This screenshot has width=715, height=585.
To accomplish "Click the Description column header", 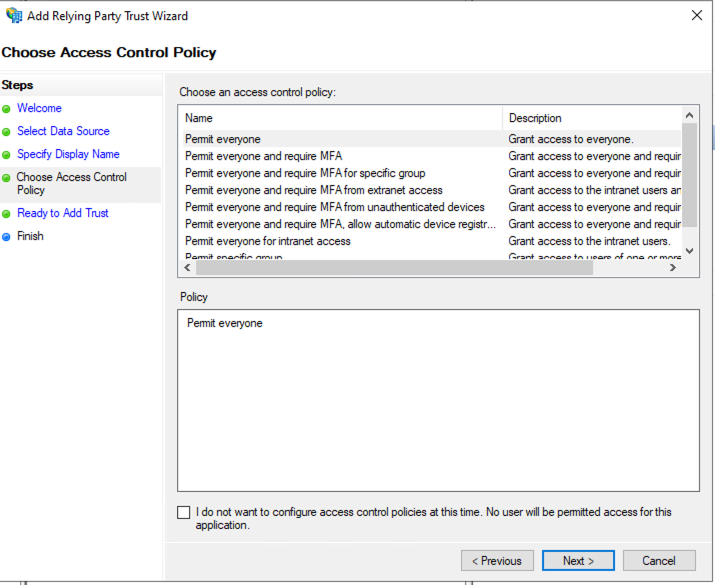I will 592,118.
